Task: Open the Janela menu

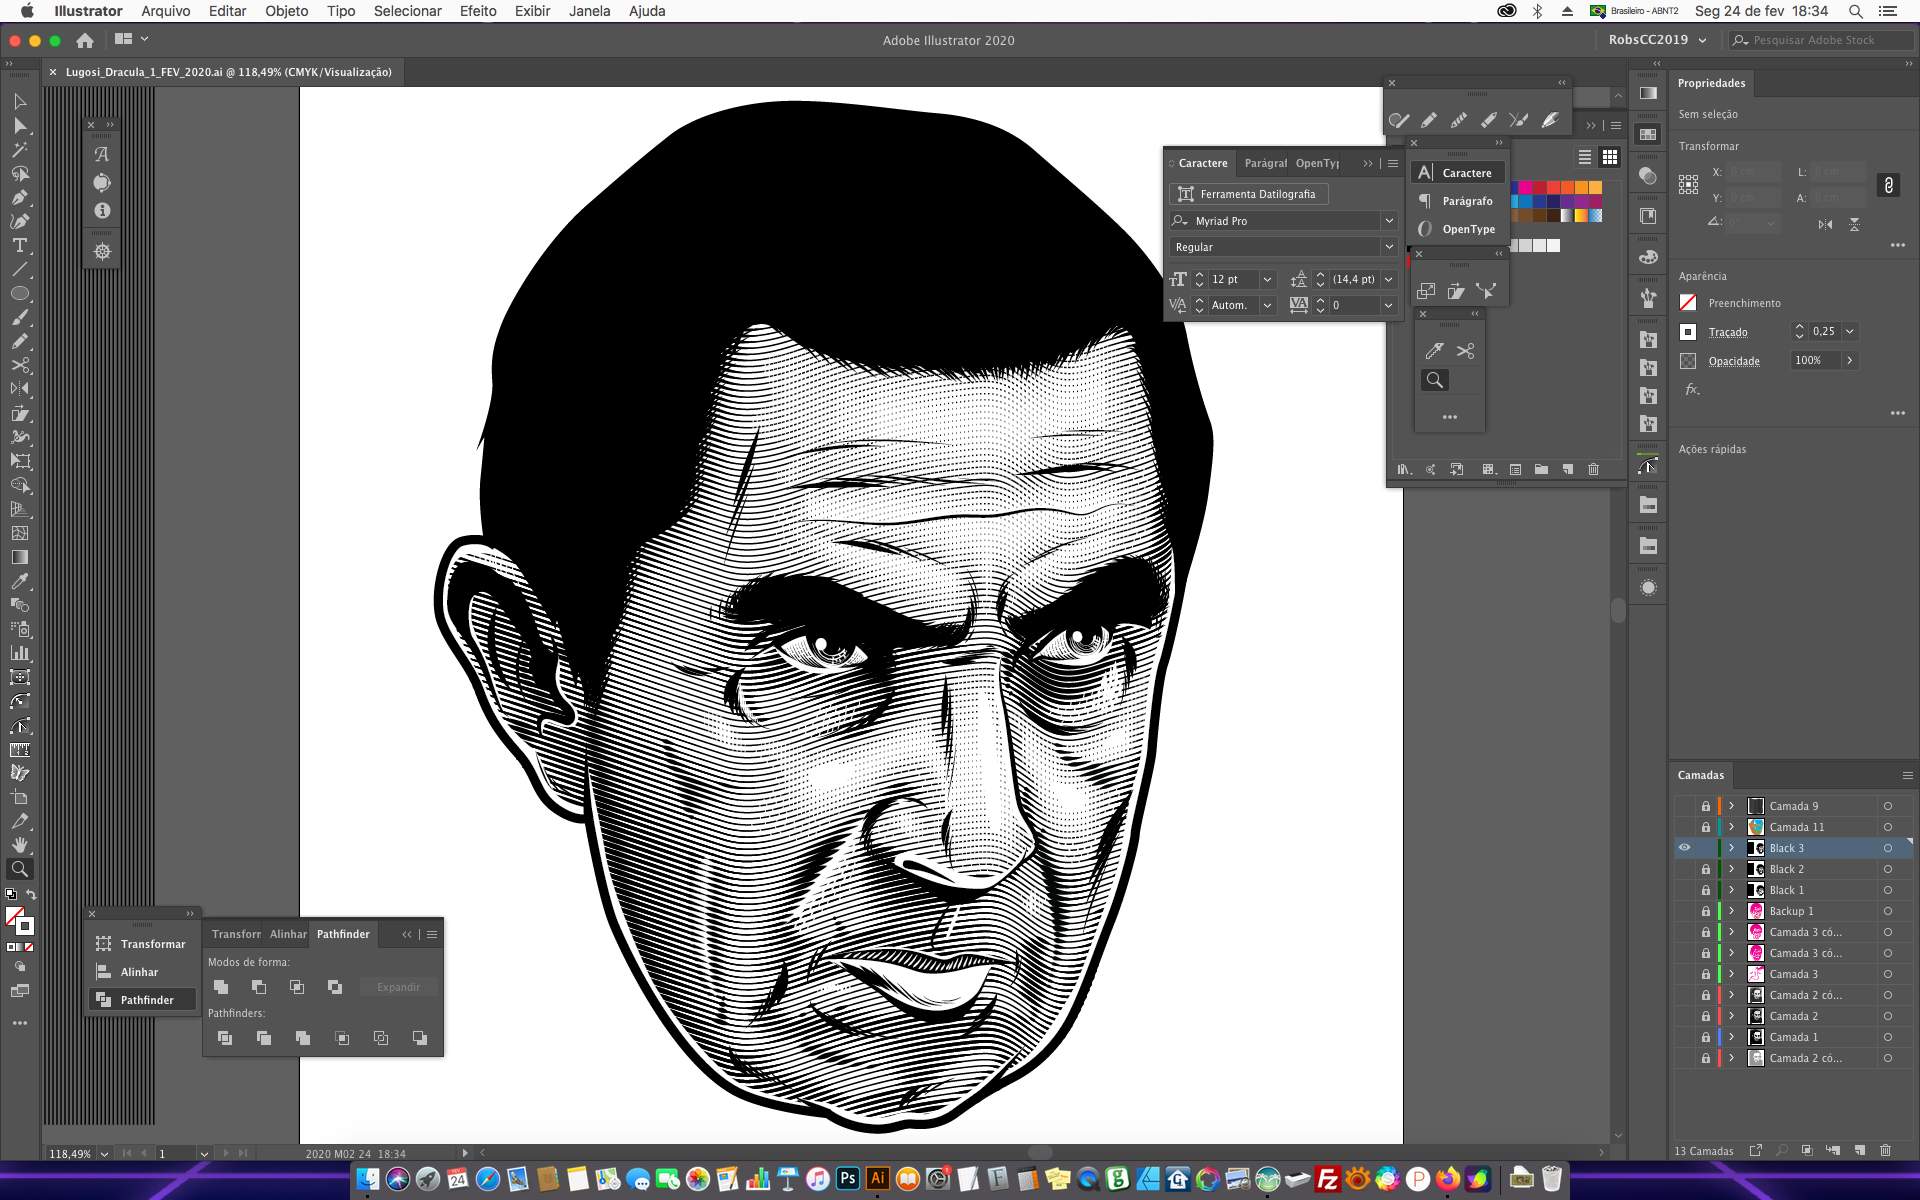Action: coord(590,11)
